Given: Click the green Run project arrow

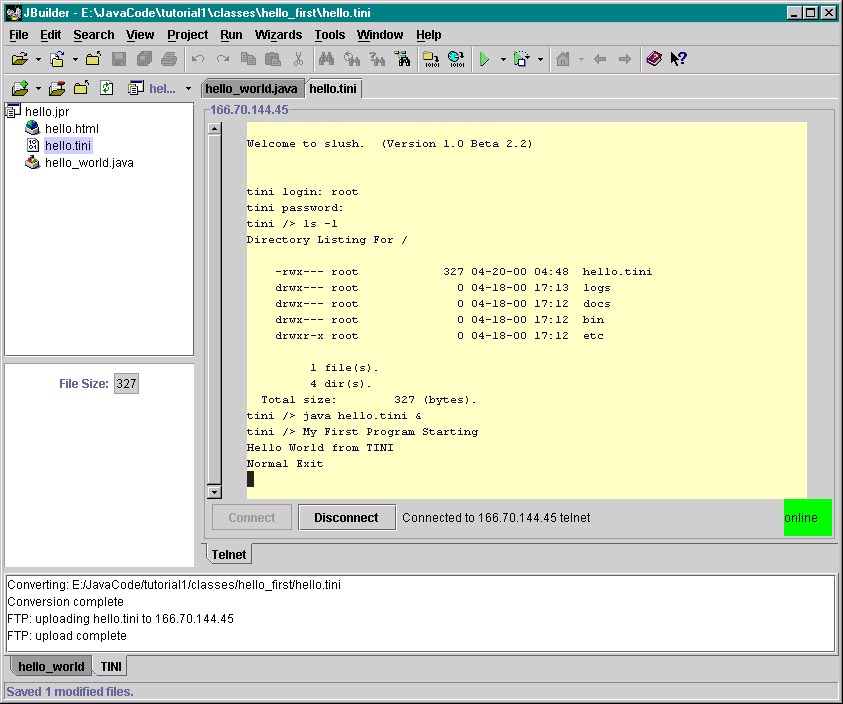Looking at the screenshot, I should click(484, 59).
